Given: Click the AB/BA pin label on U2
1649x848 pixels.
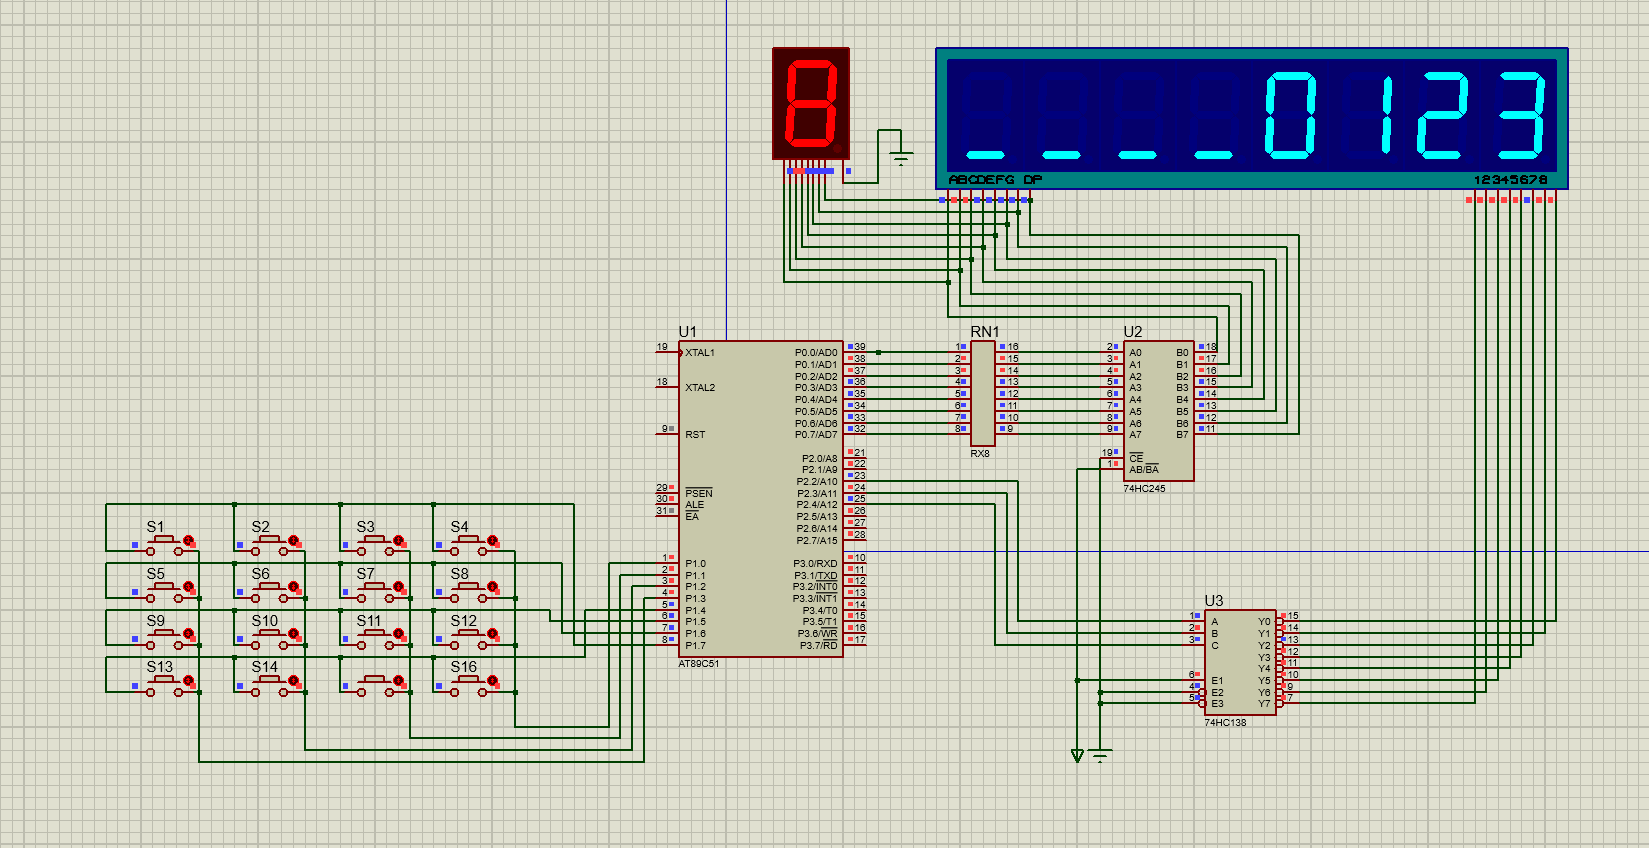Looking at the screenshot, I should coord(1144,470).
